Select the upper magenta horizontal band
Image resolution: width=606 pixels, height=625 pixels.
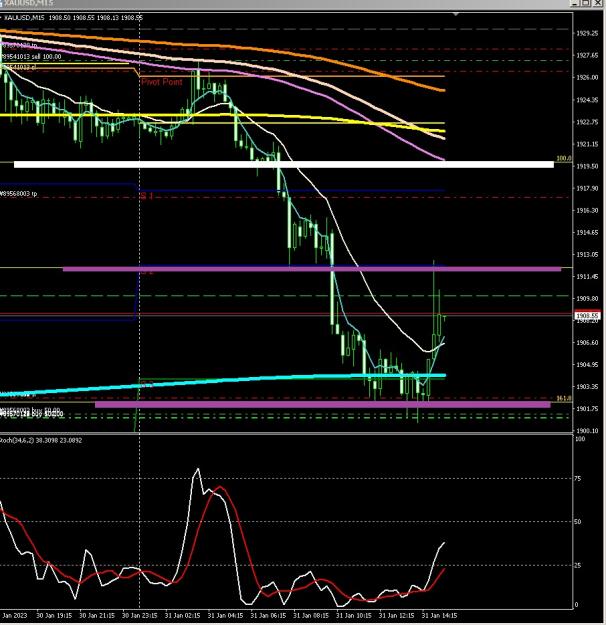click(312, 269)
